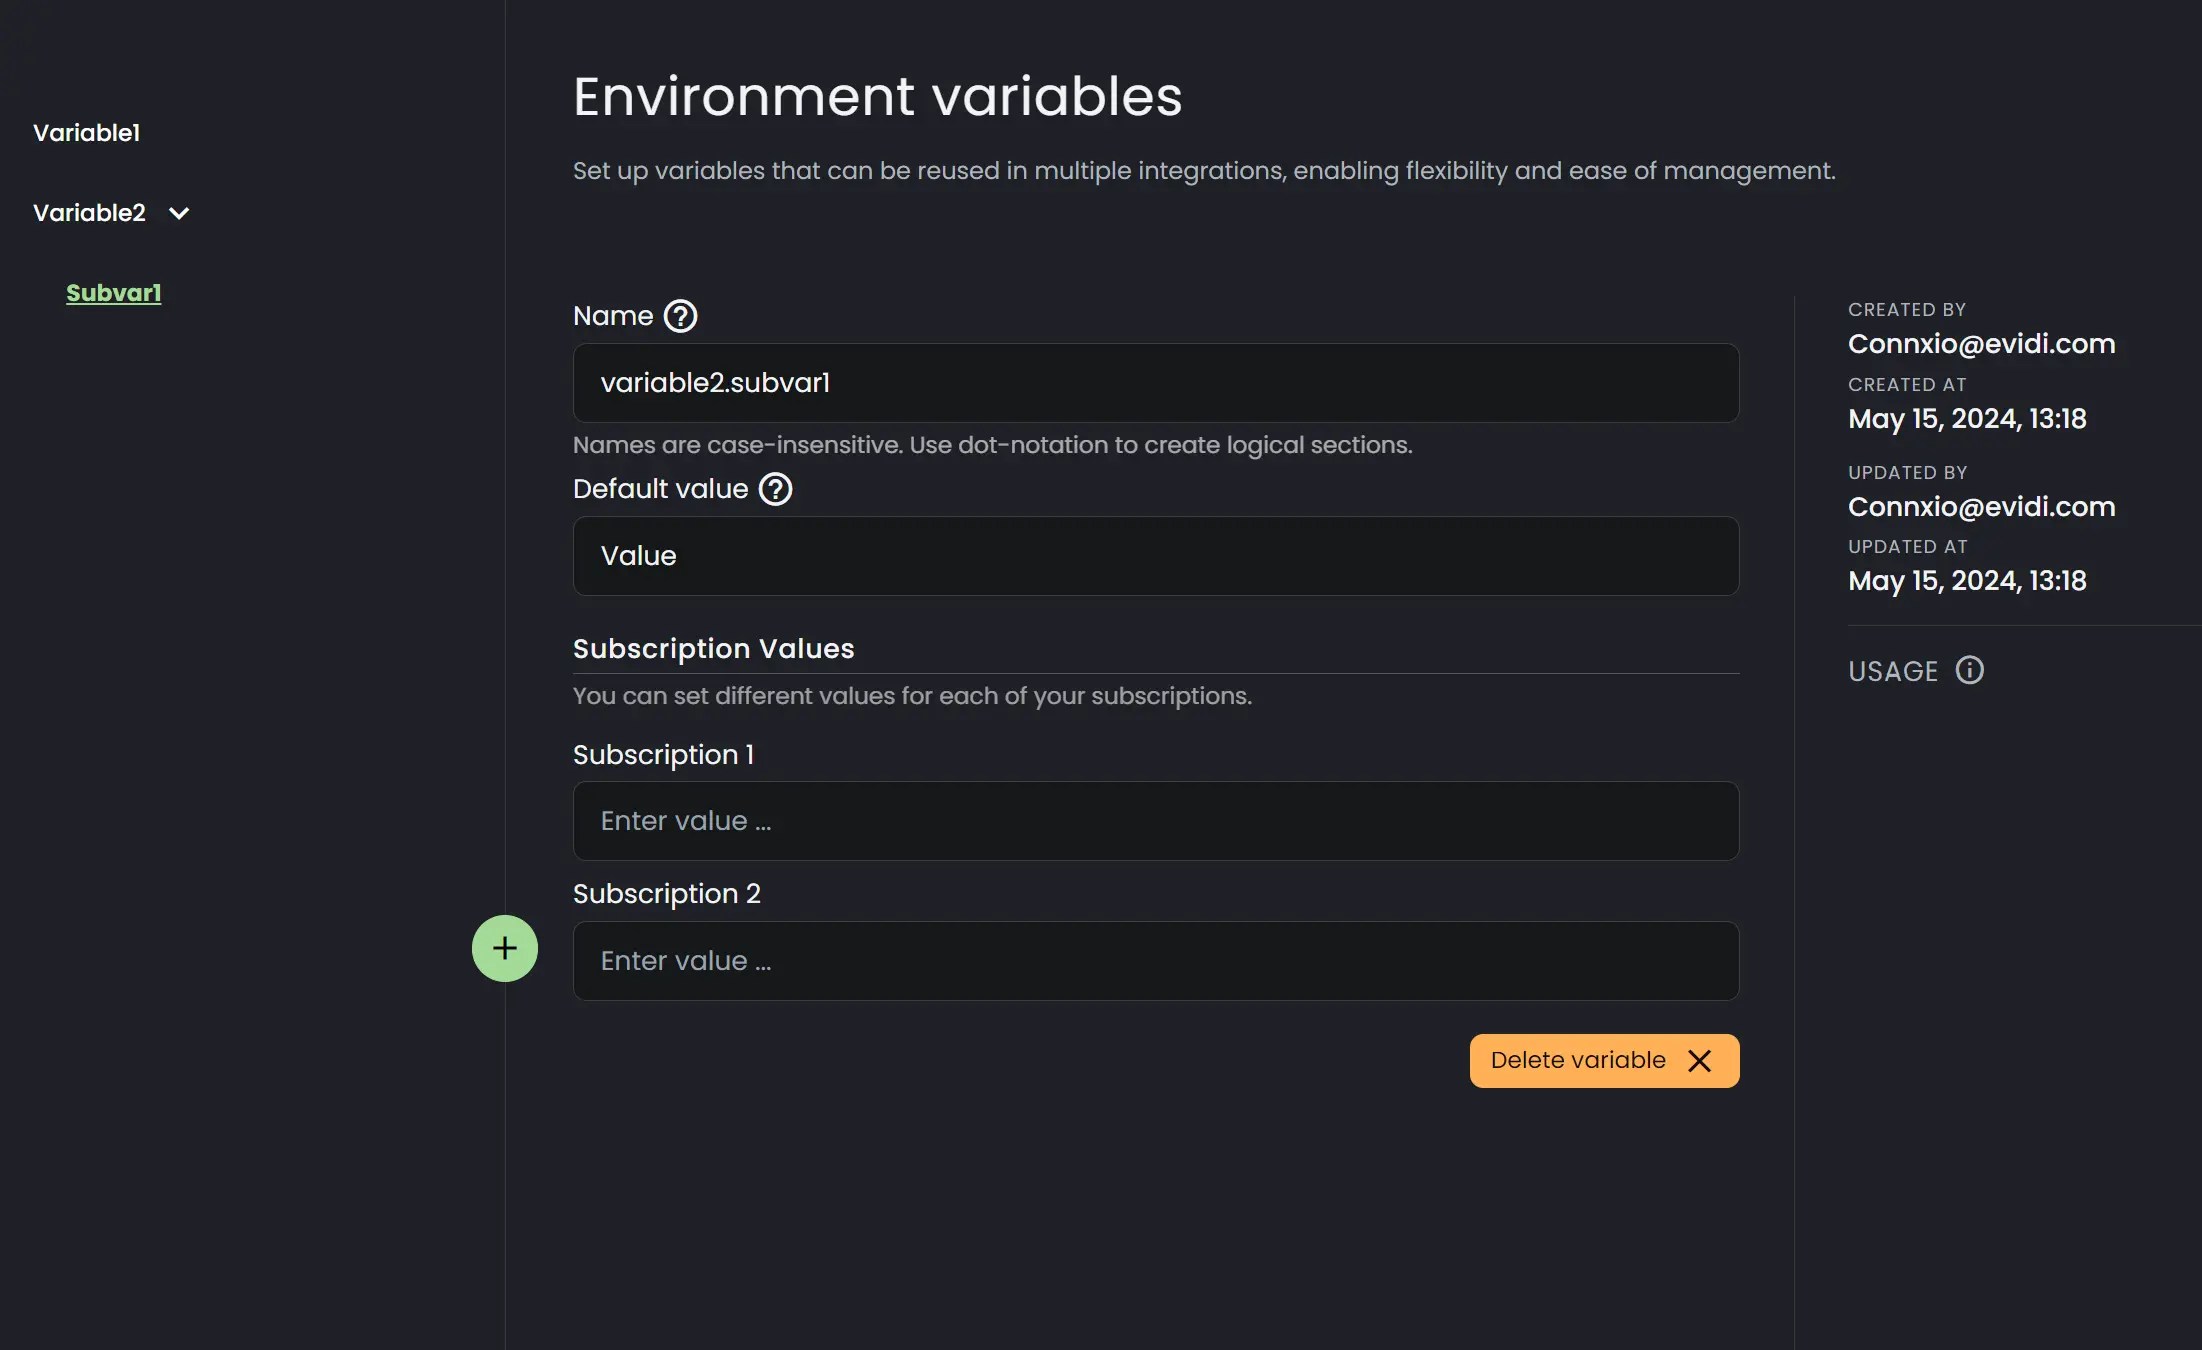Viewport: 2202px width, 1350px height.
Task: Click the Subscription Values heading
Action: (x=714, y=649)
